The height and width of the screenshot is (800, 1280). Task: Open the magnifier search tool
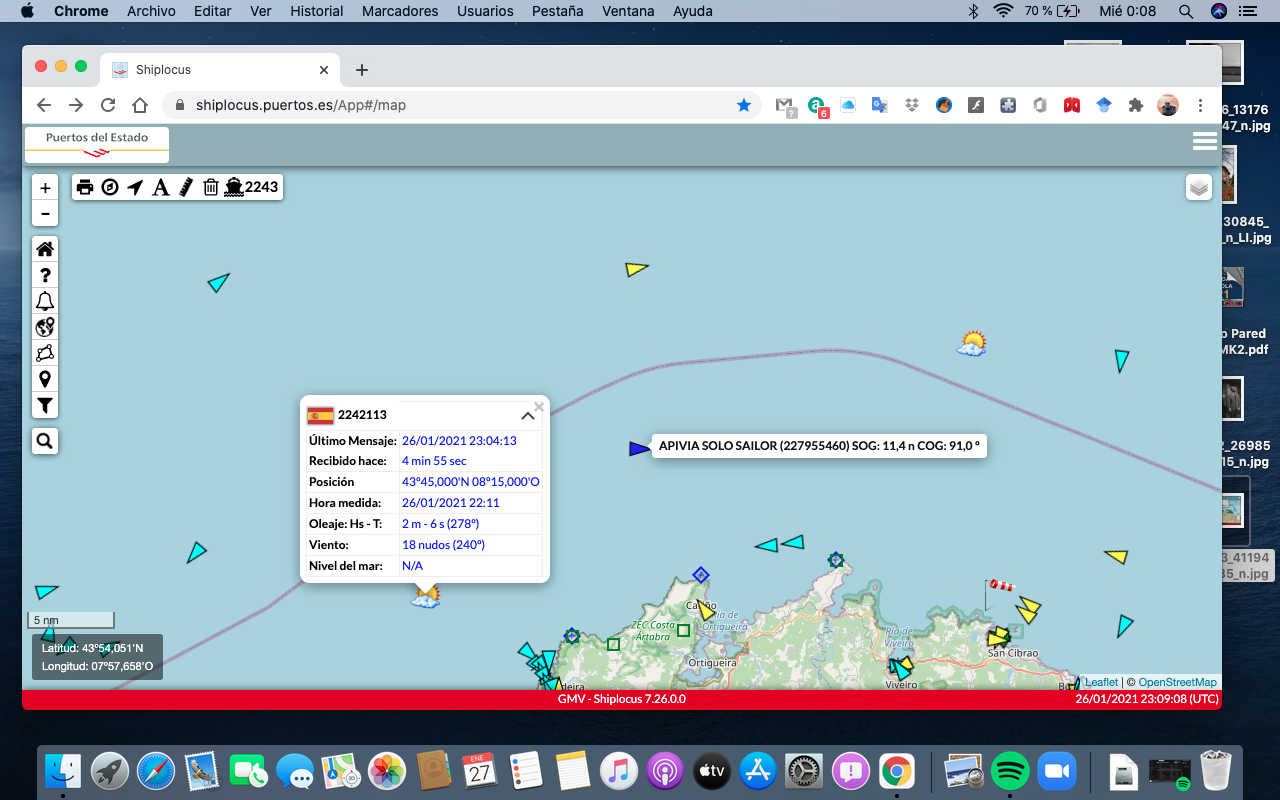coord(44,441)
